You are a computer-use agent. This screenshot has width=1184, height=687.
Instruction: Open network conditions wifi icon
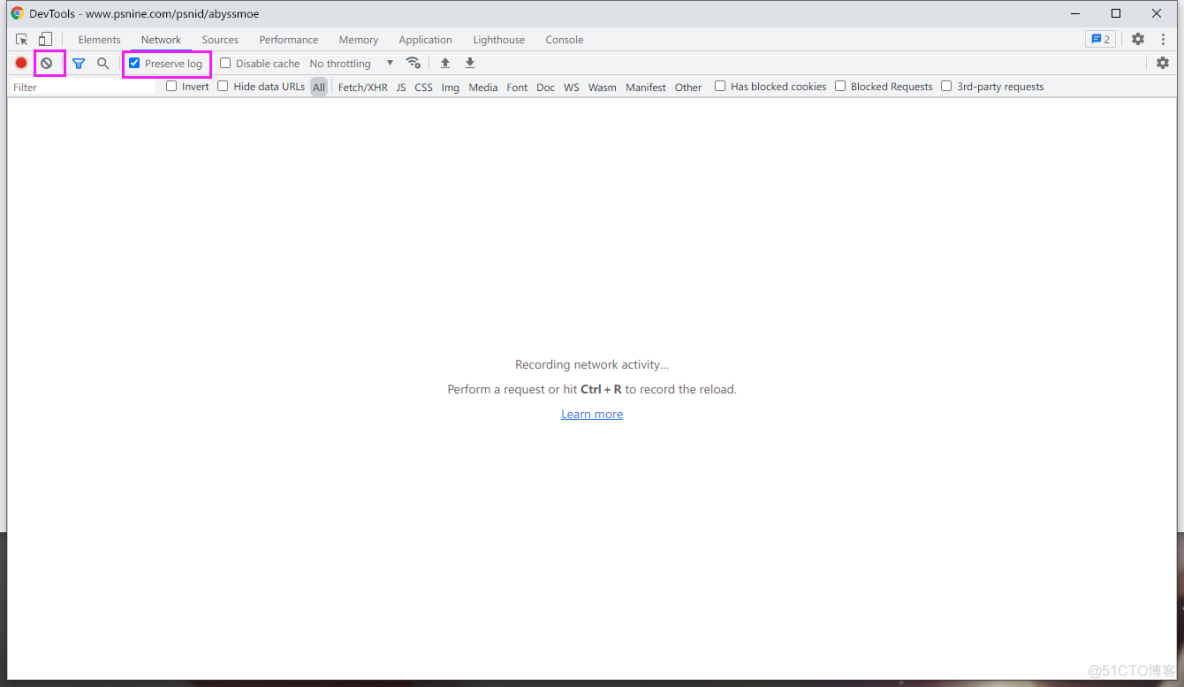413,63
